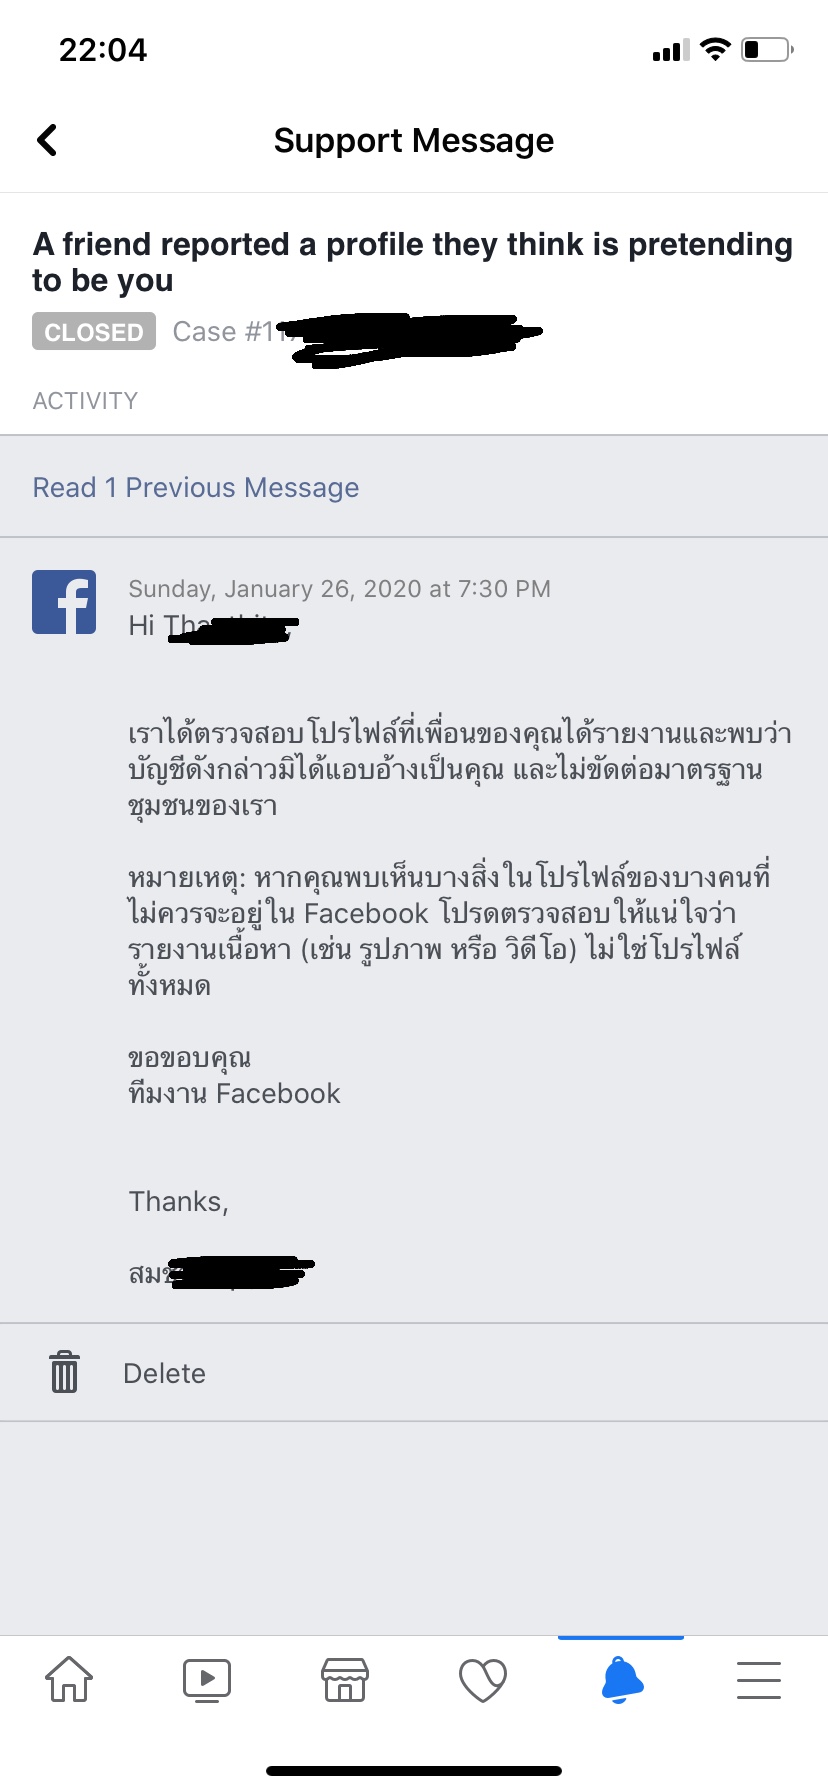Tap the 22:04 clock in status bar
The width and height of the screenshot is (828, 1792).
103,50
